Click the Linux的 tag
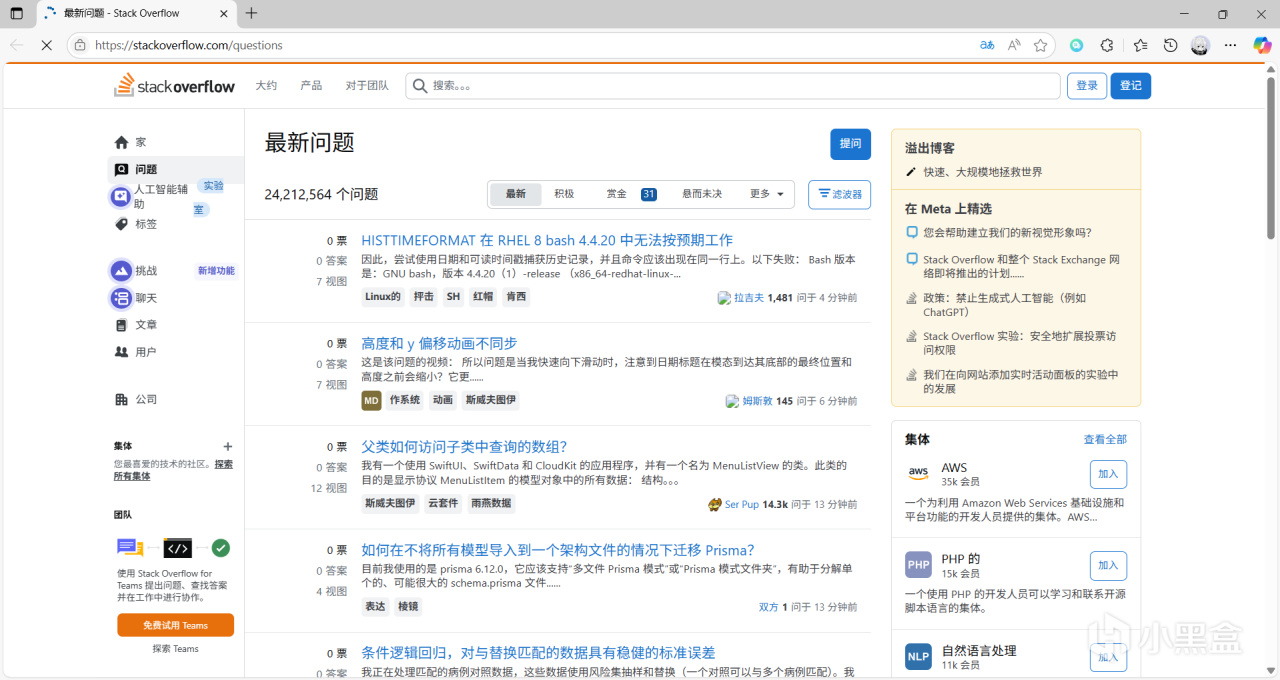The image size is (1280, 680). click(x=383, y=297)
